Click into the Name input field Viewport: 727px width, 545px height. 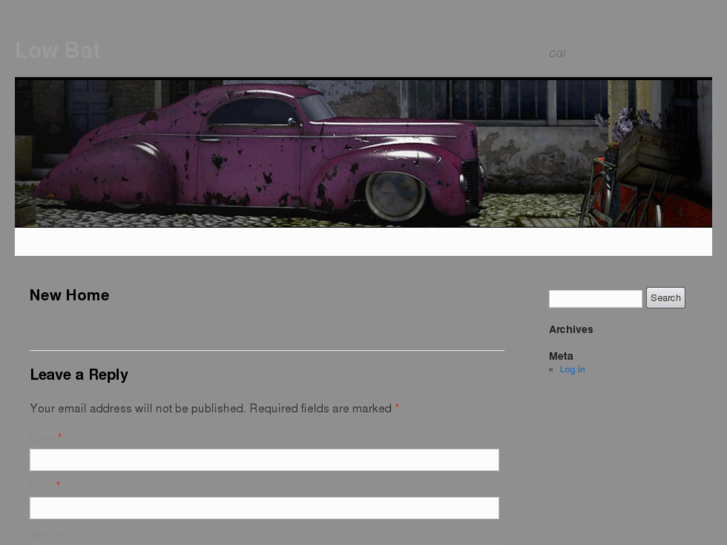pos(264,460)
